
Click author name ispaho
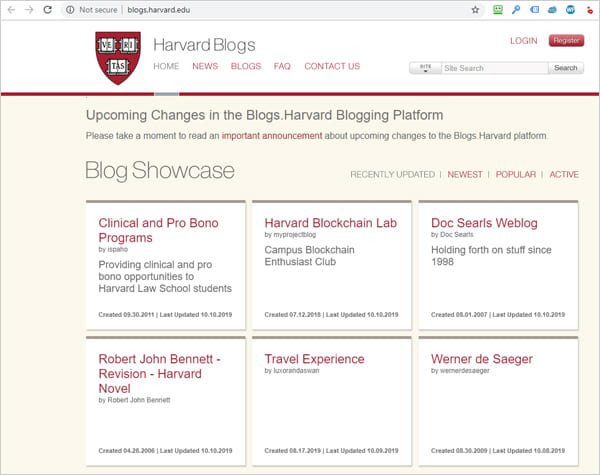117,250
